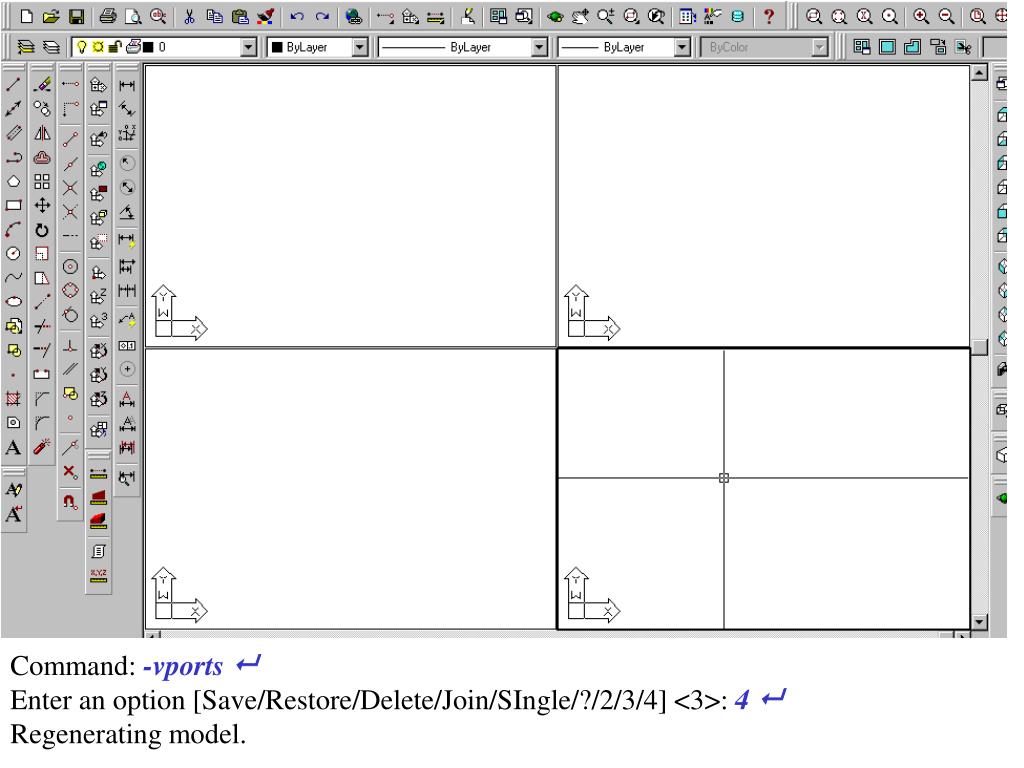Click the UCS icon in bottom-right viewport
This screenshot has width=1024, height=768.
592,594
